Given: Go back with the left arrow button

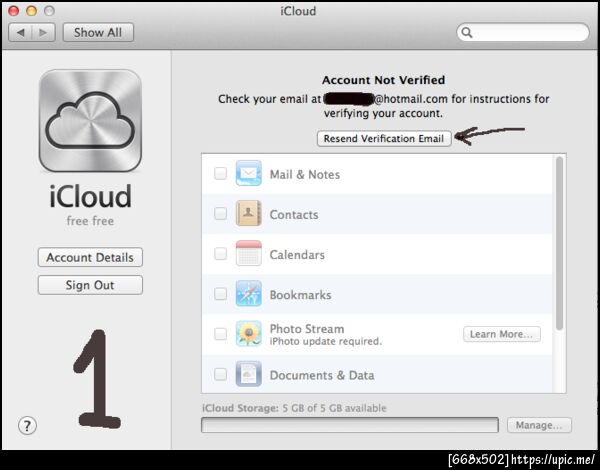Looking at the screenshot, I should 20,33.
